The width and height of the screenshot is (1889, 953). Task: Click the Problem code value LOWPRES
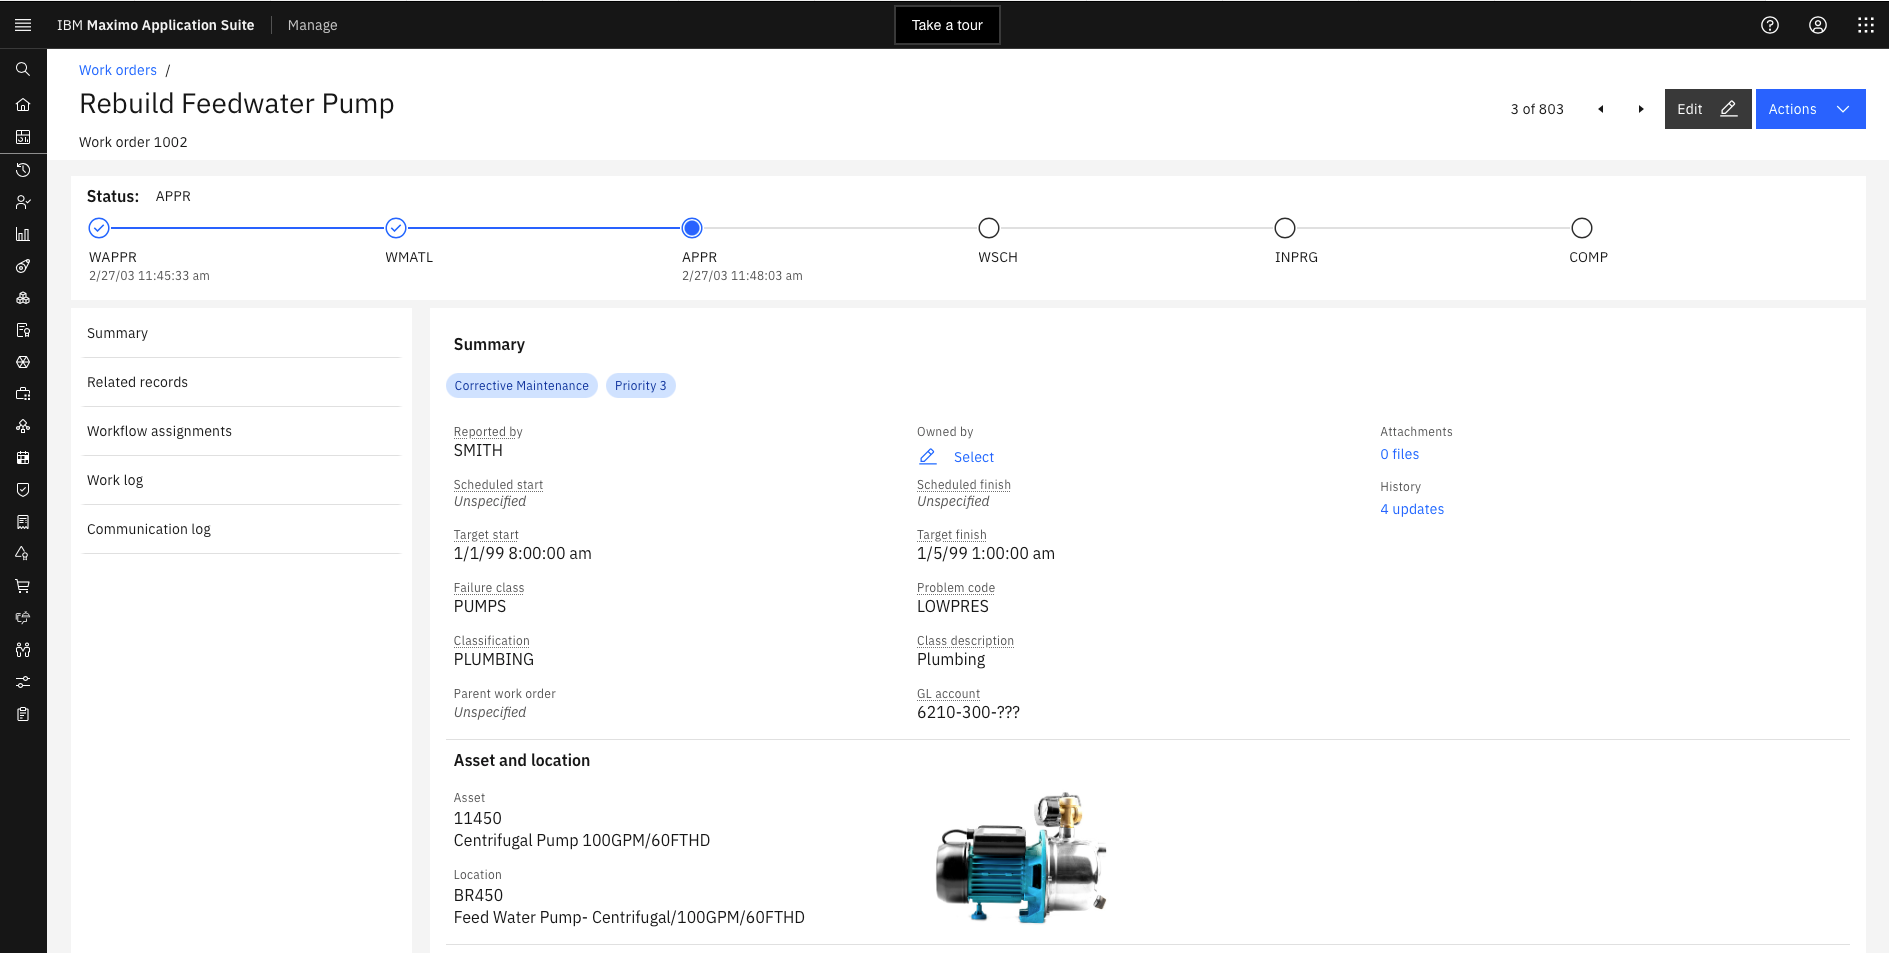point(952,606)
